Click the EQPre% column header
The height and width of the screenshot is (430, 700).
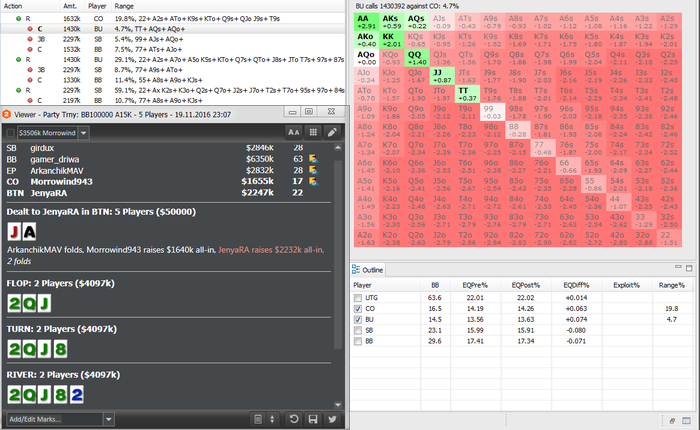tap(475, 285)
